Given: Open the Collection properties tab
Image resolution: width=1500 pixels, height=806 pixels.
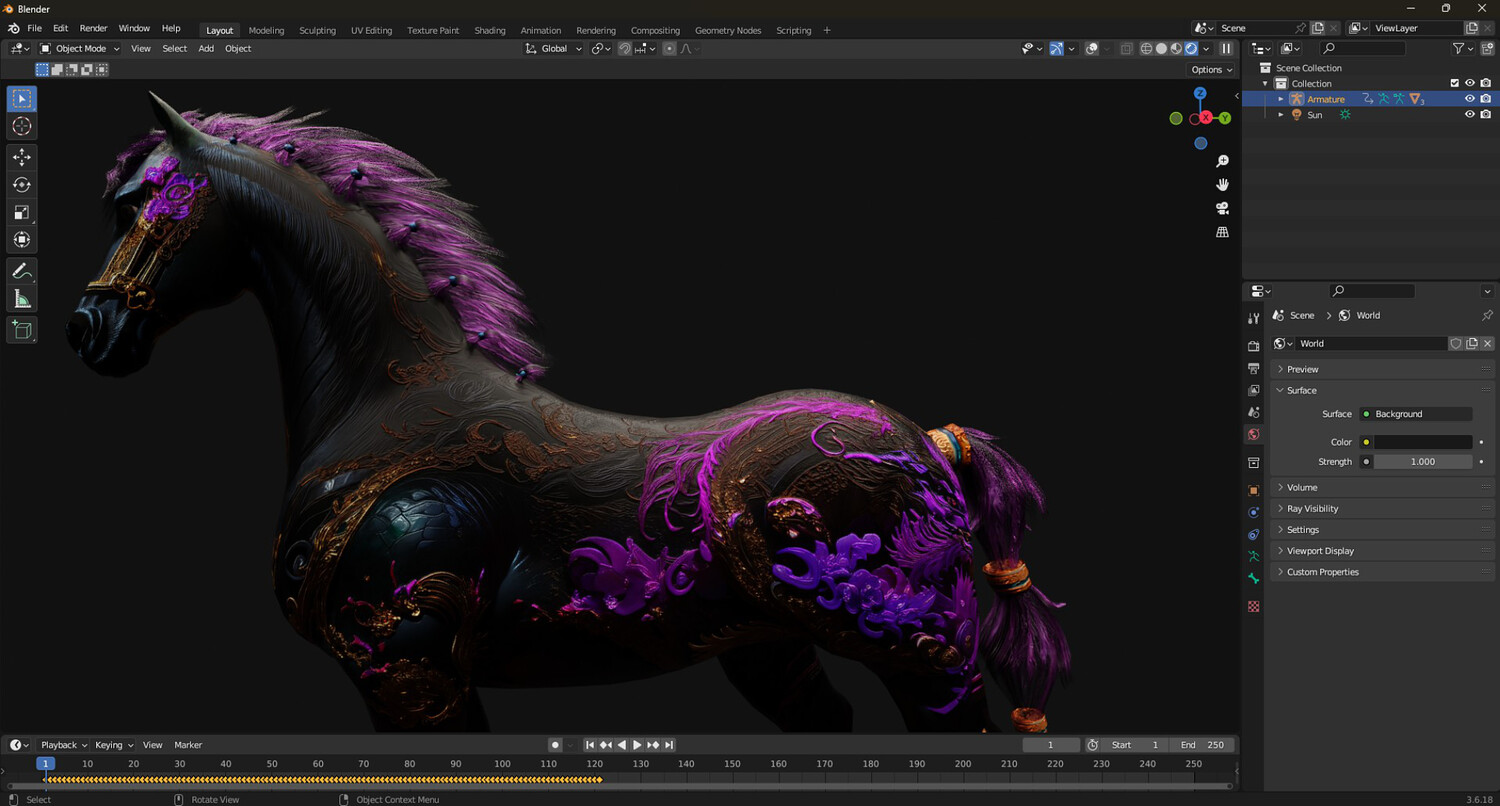Looking at the screenshot, I should [1254, 463].
